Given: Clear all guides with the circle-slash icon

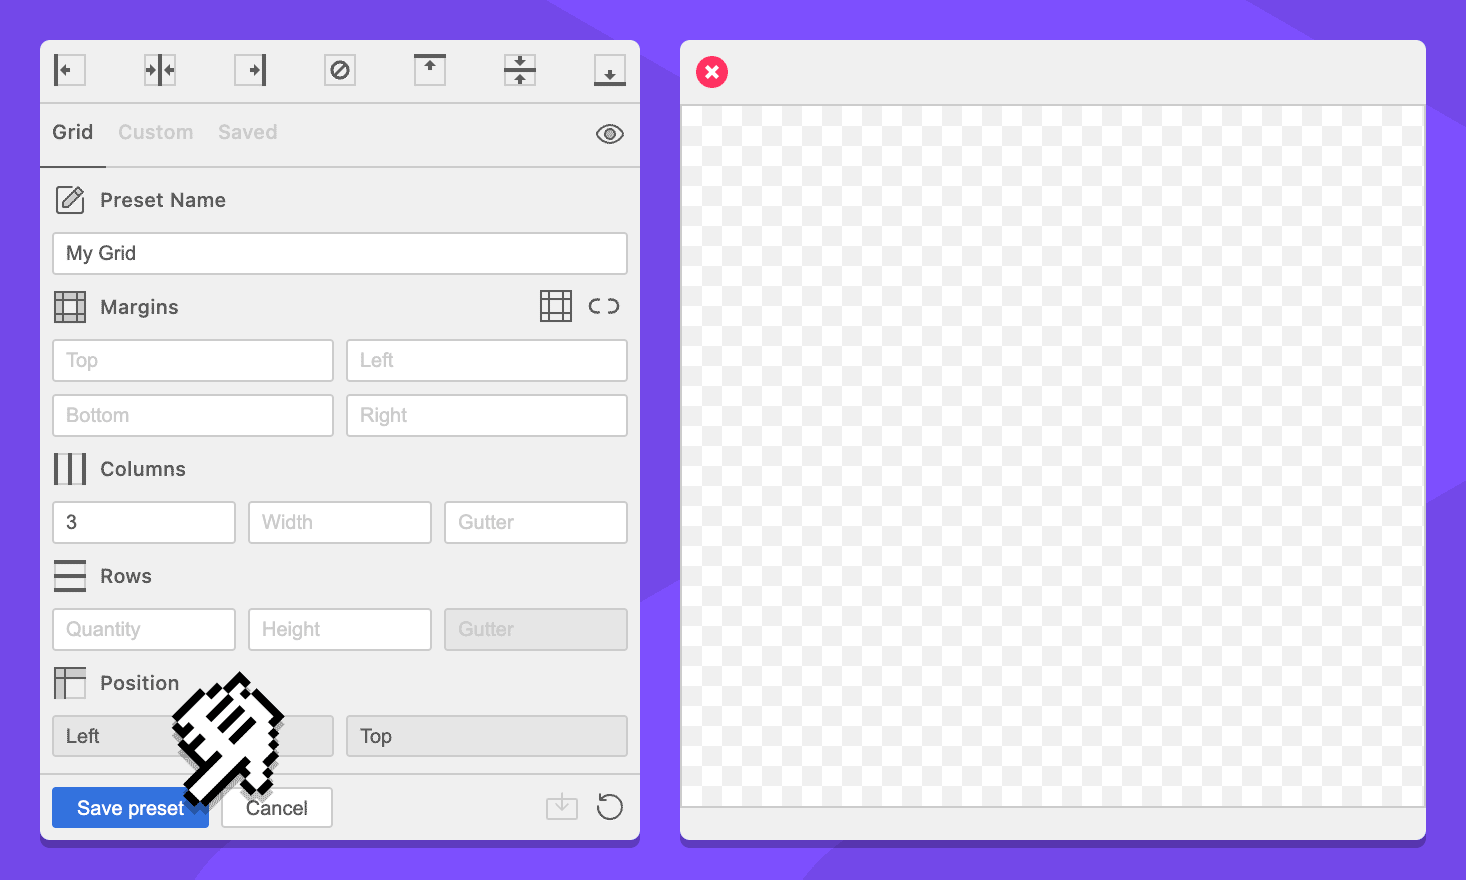Looking at the screenshot, I should pyautogui.click(x=340, y=70).
